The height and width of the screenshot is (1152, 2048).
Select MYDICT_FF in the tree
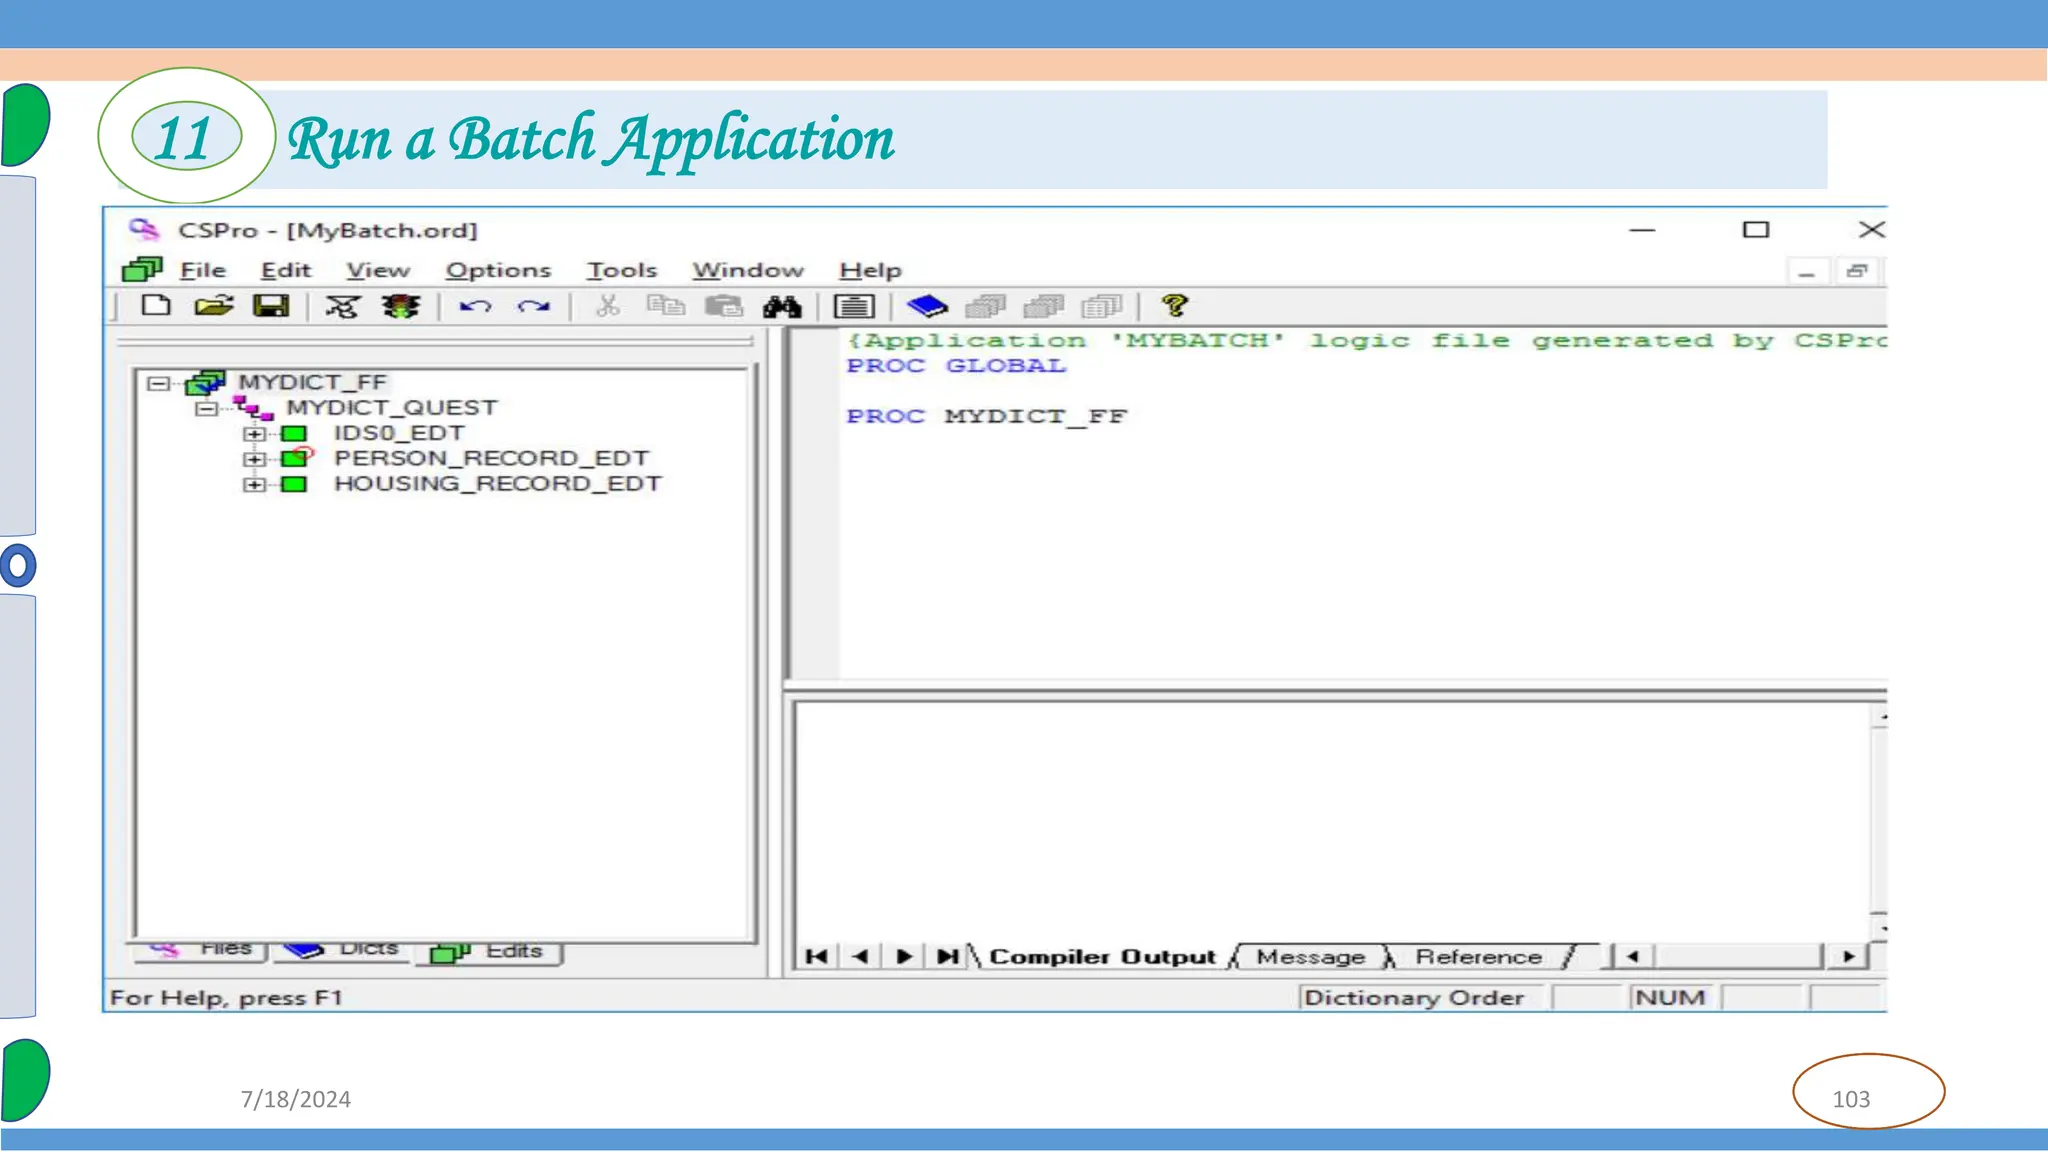pos(312,382)
